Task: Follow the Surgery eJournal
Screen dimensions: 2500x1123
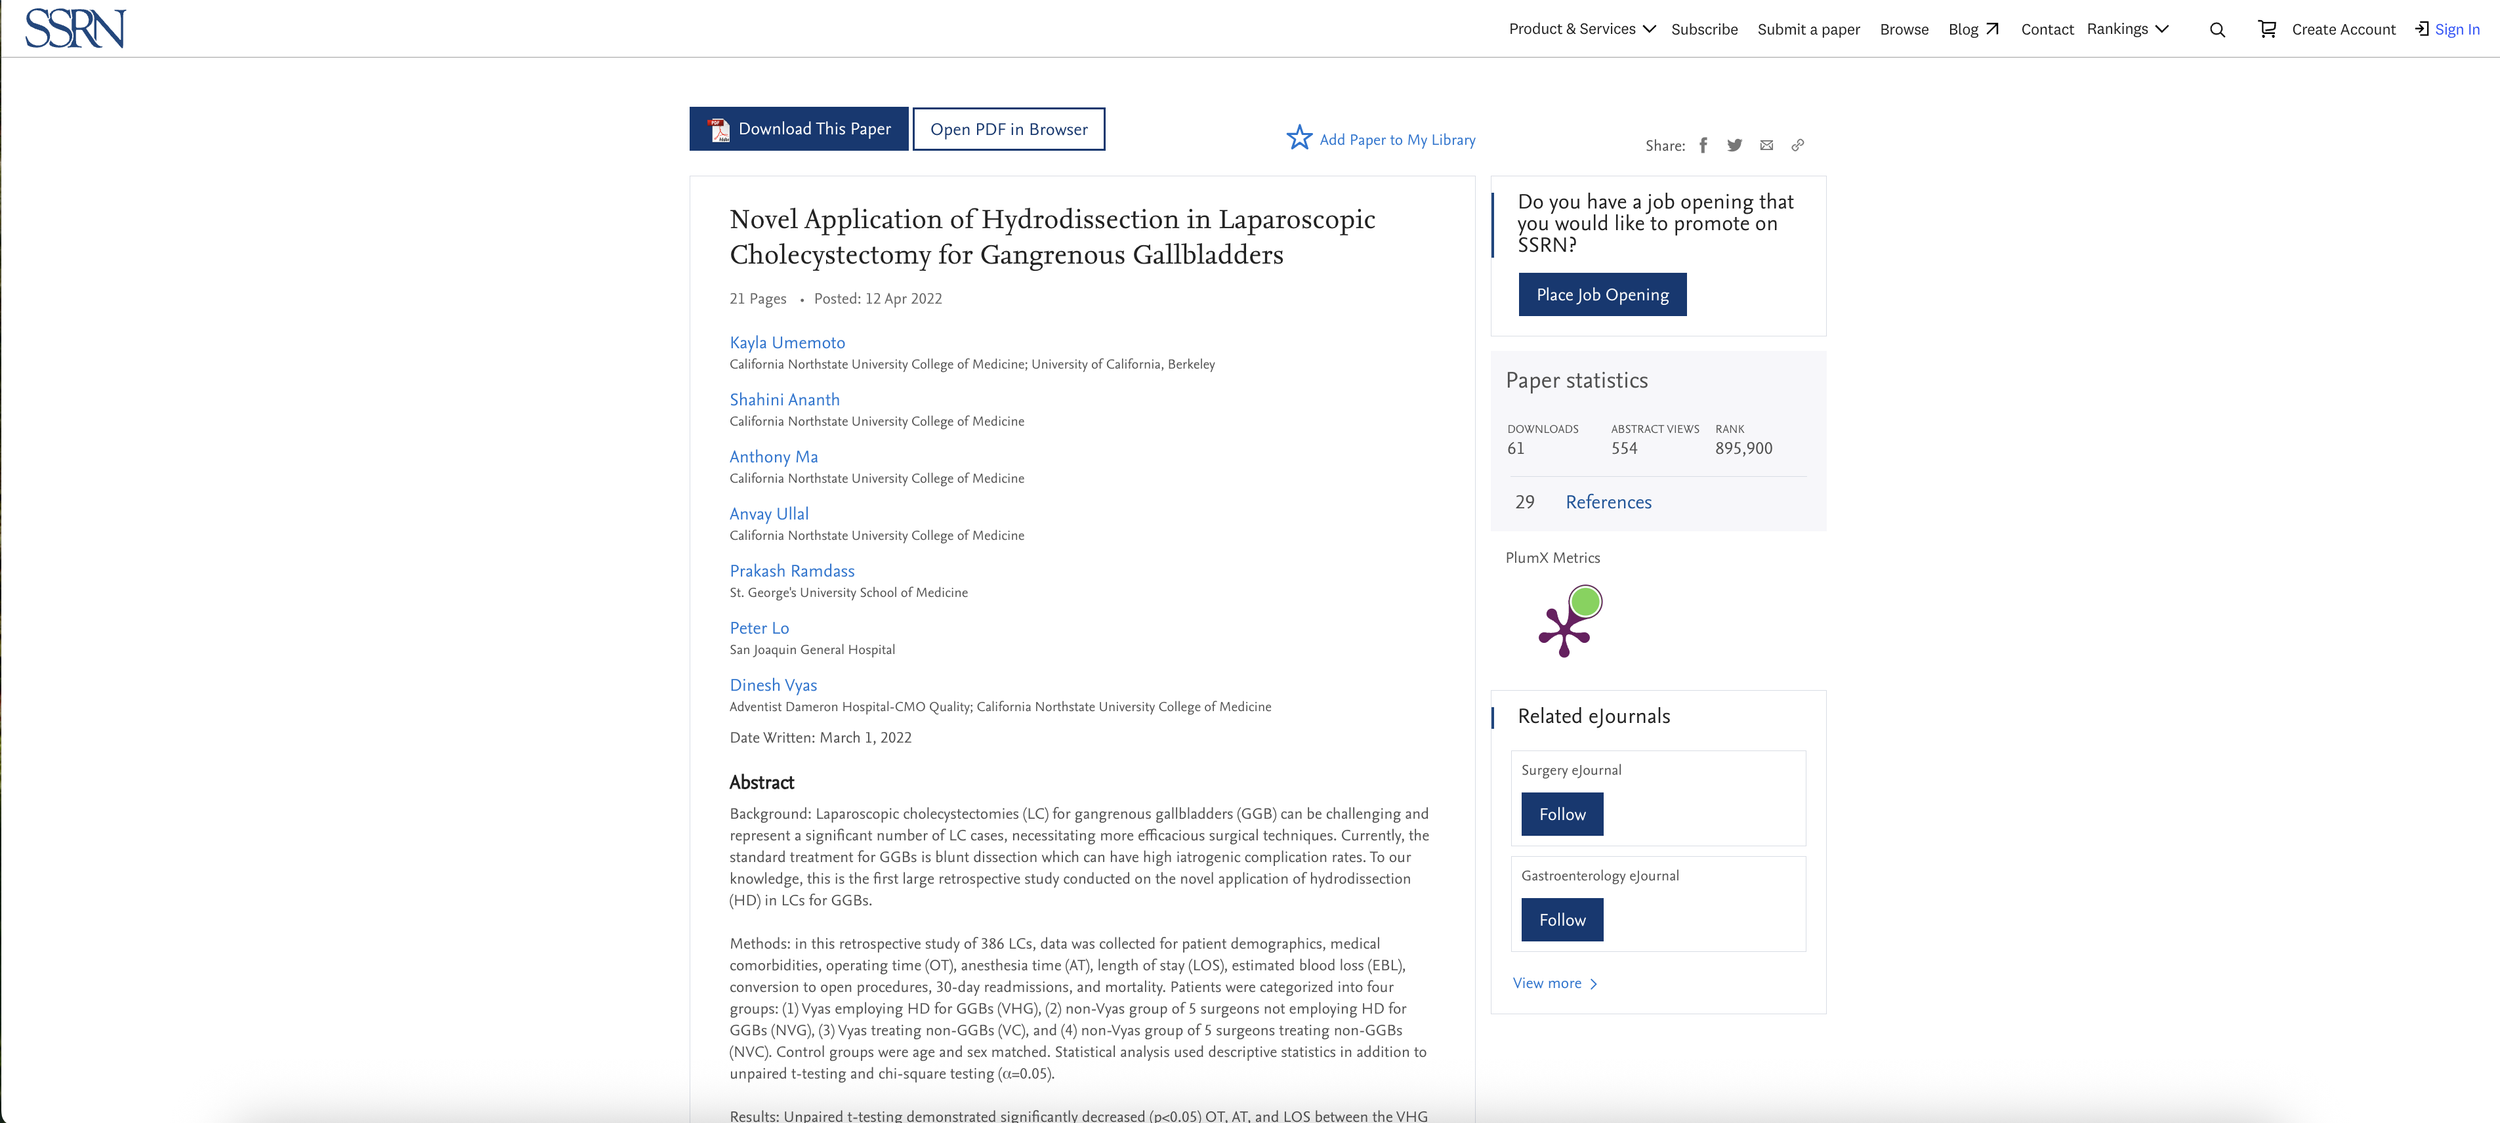Action: tap(1561, 814)
